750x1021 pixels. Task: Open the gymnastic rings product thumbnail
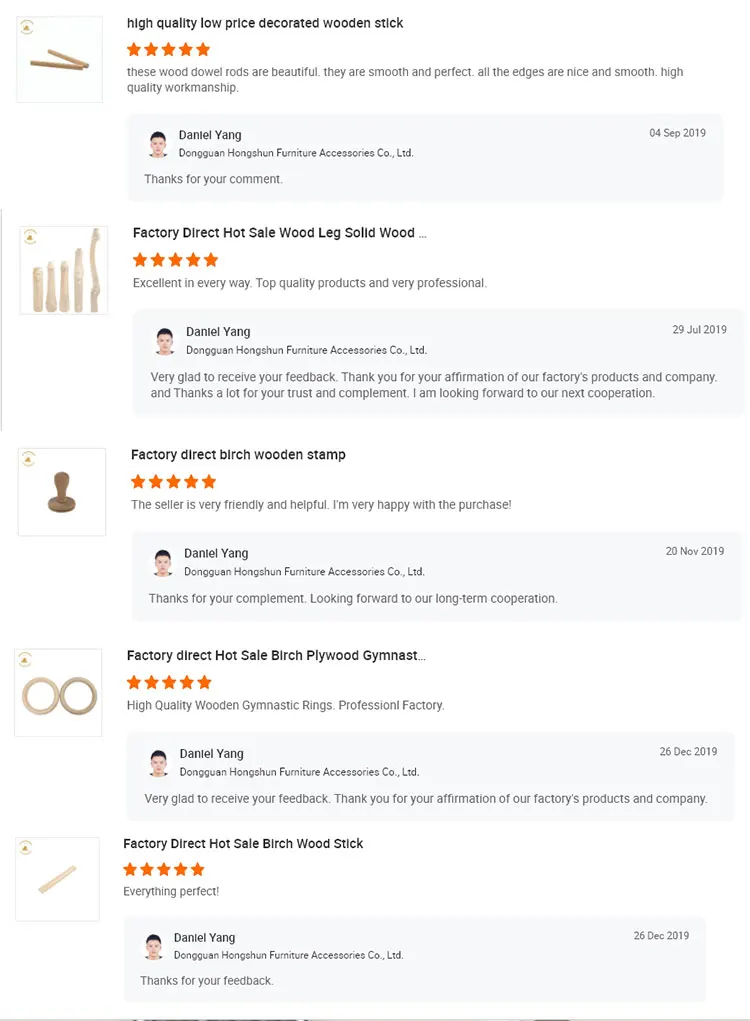click(x=58, y=693)
